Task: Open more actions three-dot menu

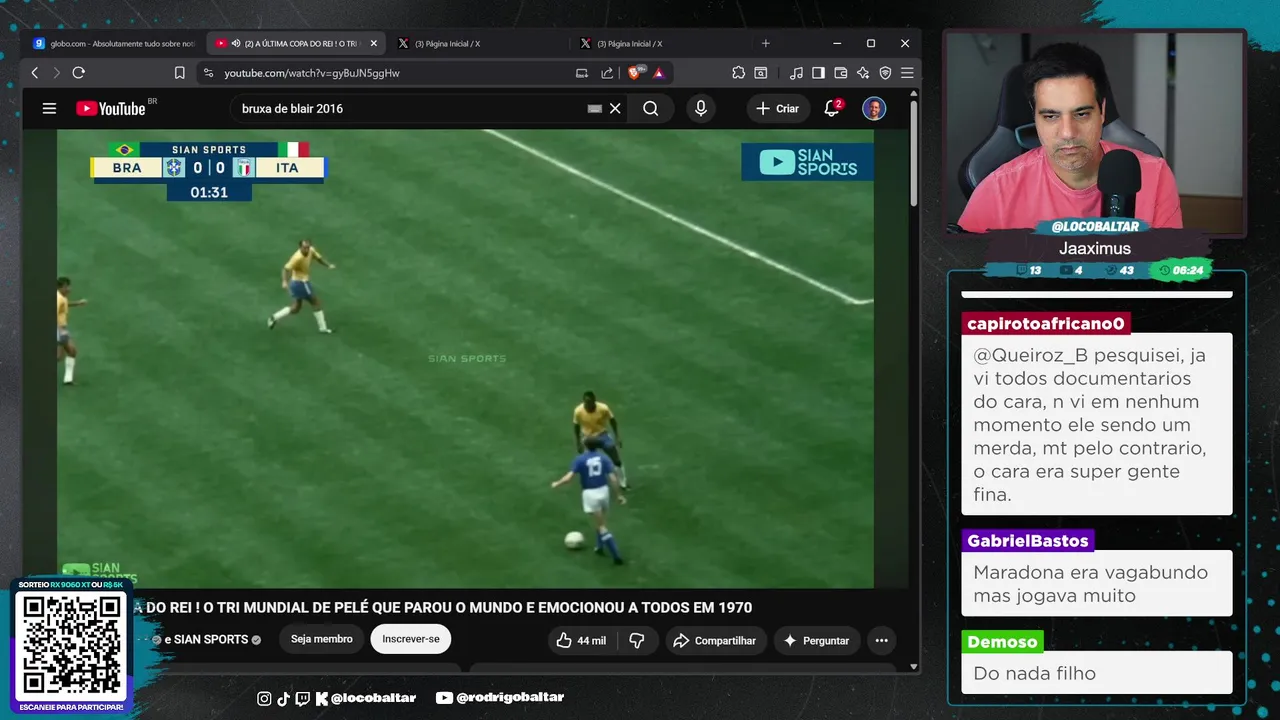Action: tap(881, 640)
